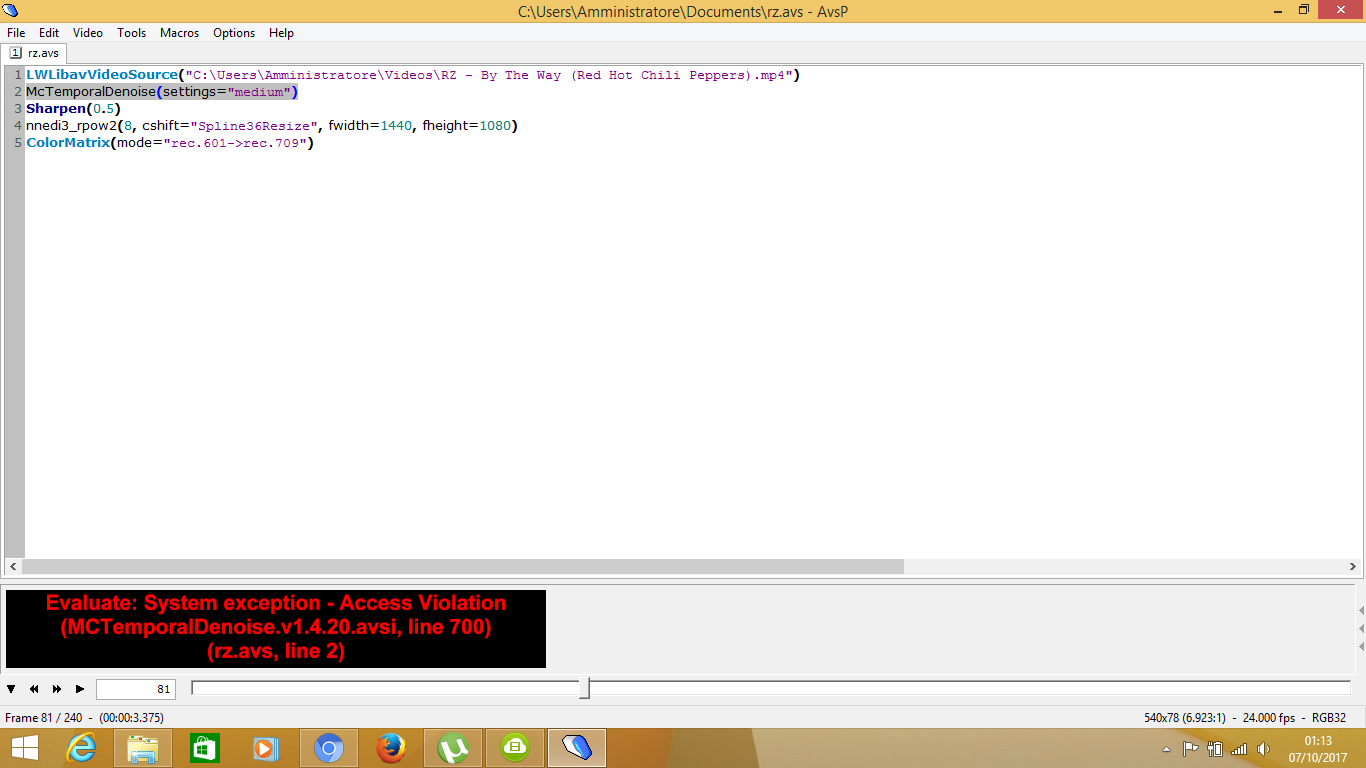Open the Help menu

(x=281, y=33)
